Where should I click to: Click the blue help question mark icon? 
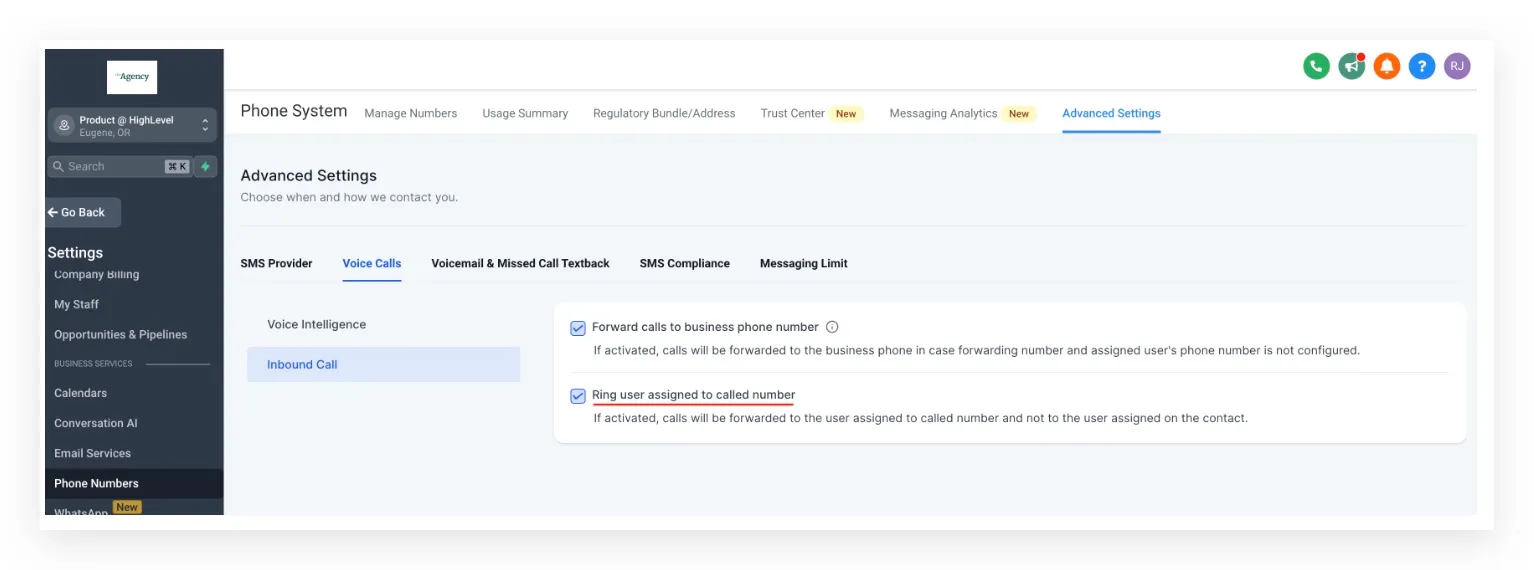[1422, 67]
